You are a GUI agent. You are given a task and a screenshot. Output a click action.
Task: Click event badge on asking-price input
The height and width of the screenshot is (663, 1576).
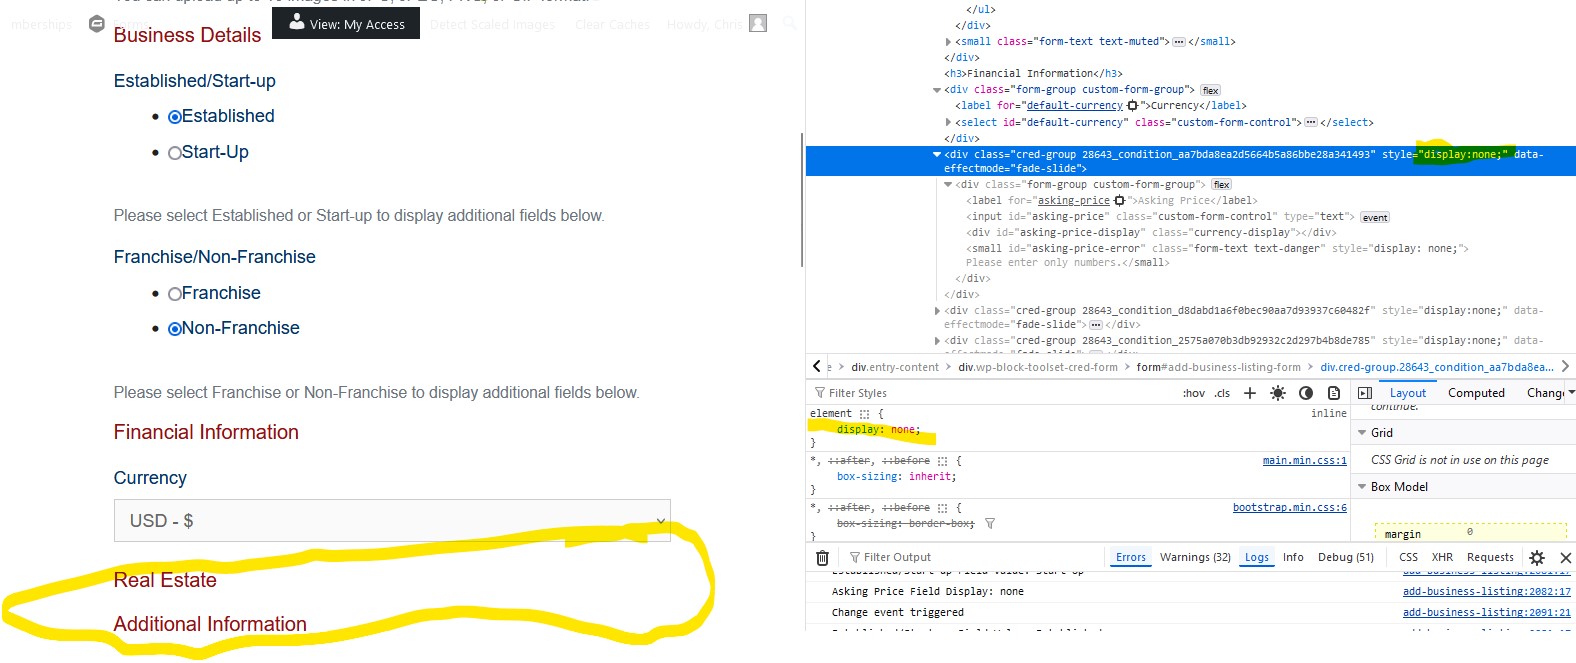[x=1375, y=217]
